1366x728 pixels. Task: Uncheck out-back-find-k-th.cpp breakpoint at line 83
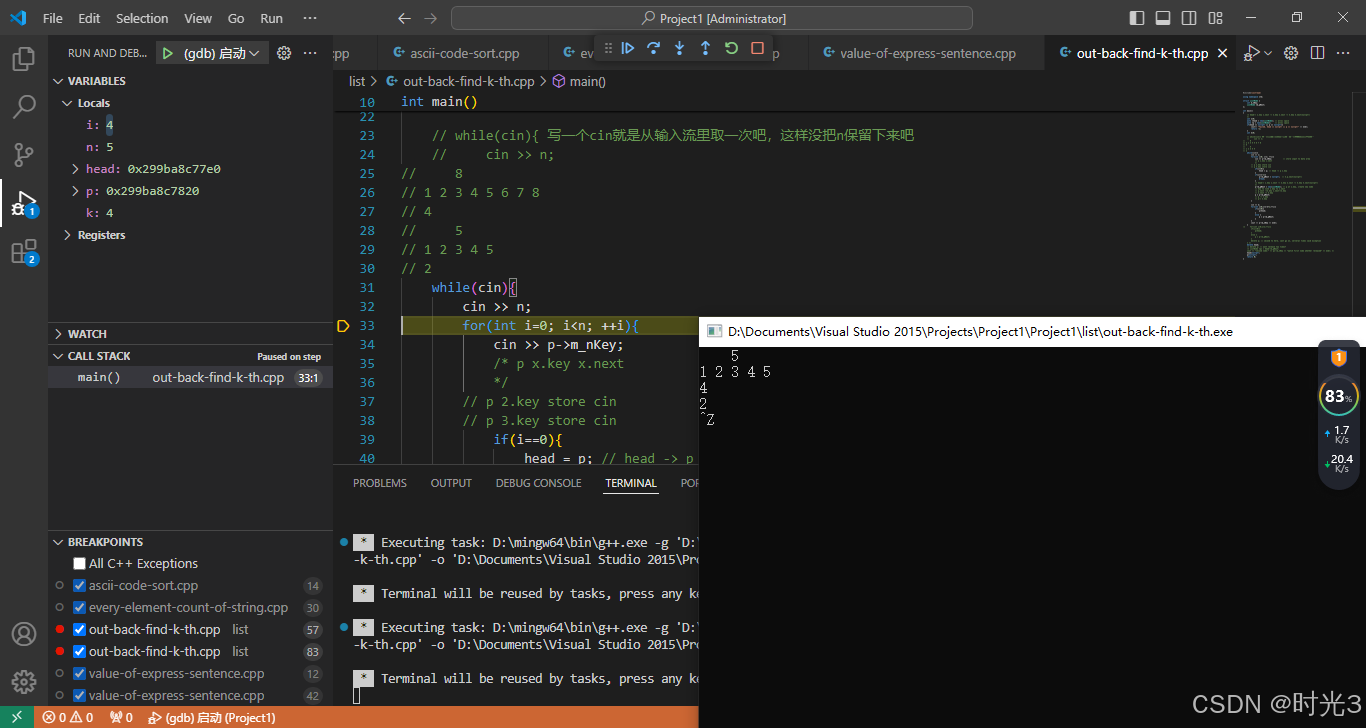click(80, 651)
